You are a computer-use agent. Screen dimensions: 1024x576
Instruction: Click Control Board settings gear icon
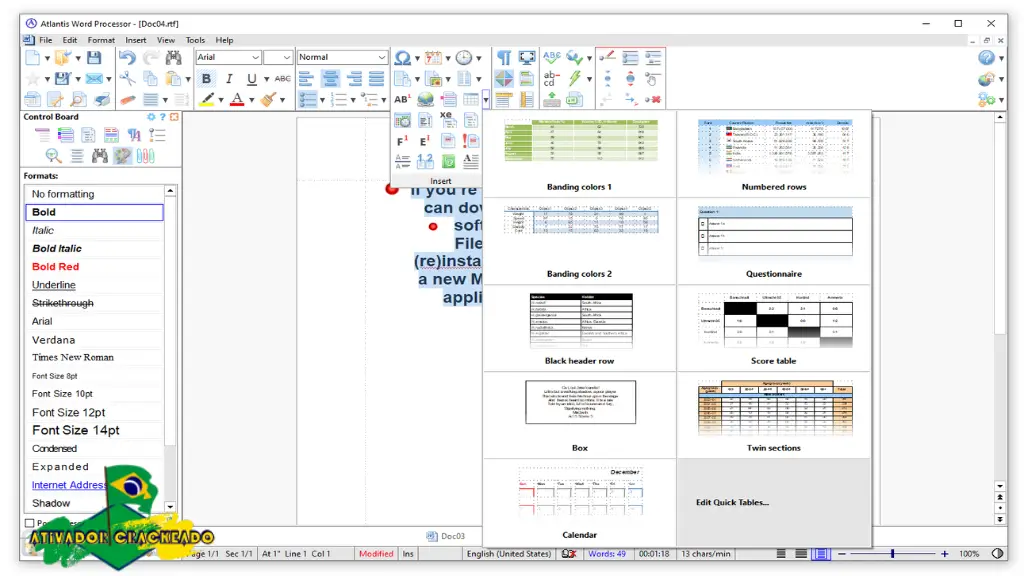coord(152,117)
